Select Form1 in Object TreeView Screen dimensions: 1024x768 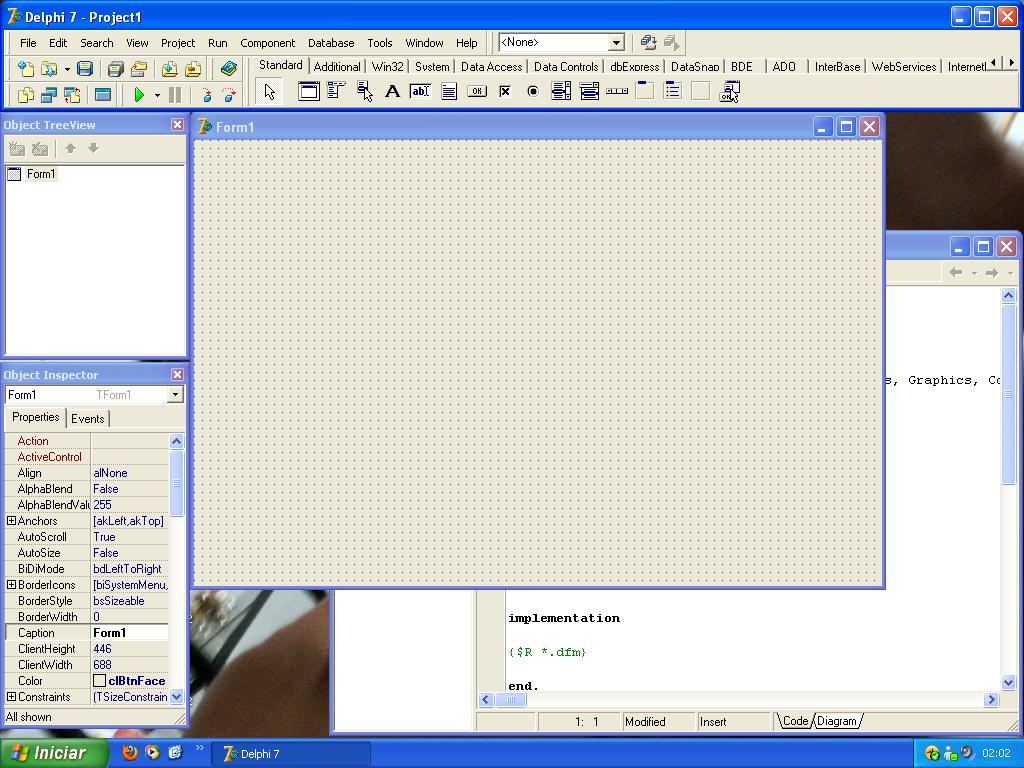(x=40, y=174)
